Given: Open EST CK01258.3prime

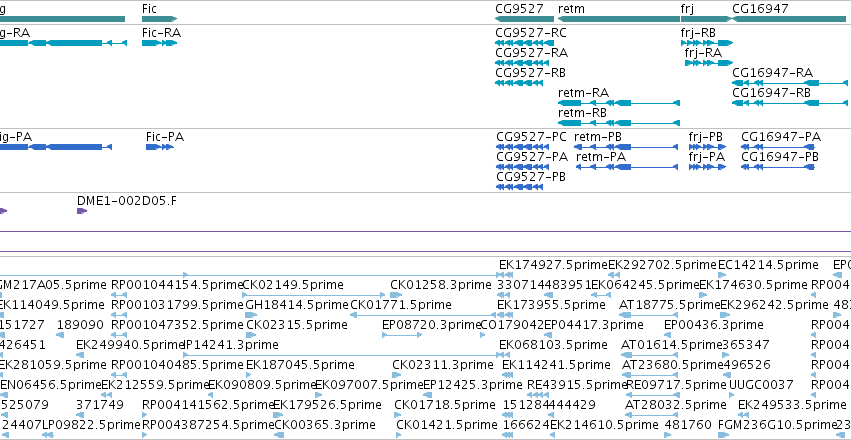Looking at the screenshot, I should [441, 285].
